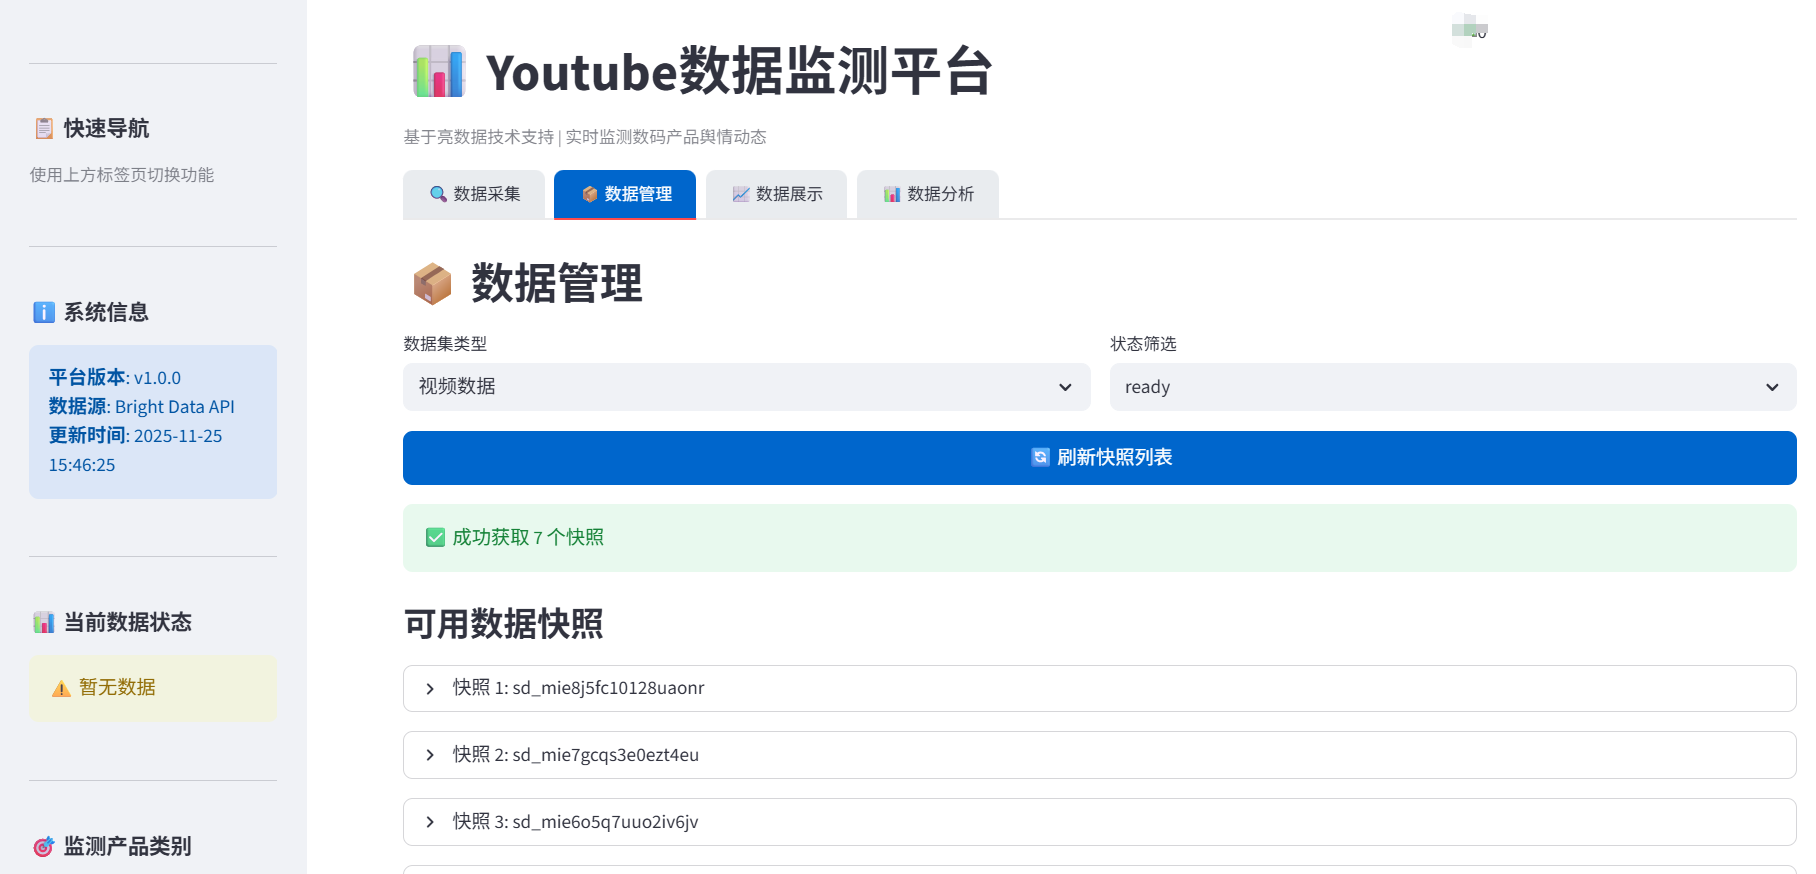Click the package icon beside 数据管理 heading
Image resolution: width=1816 pixels, height=874 pixels.
click(432, 284)
